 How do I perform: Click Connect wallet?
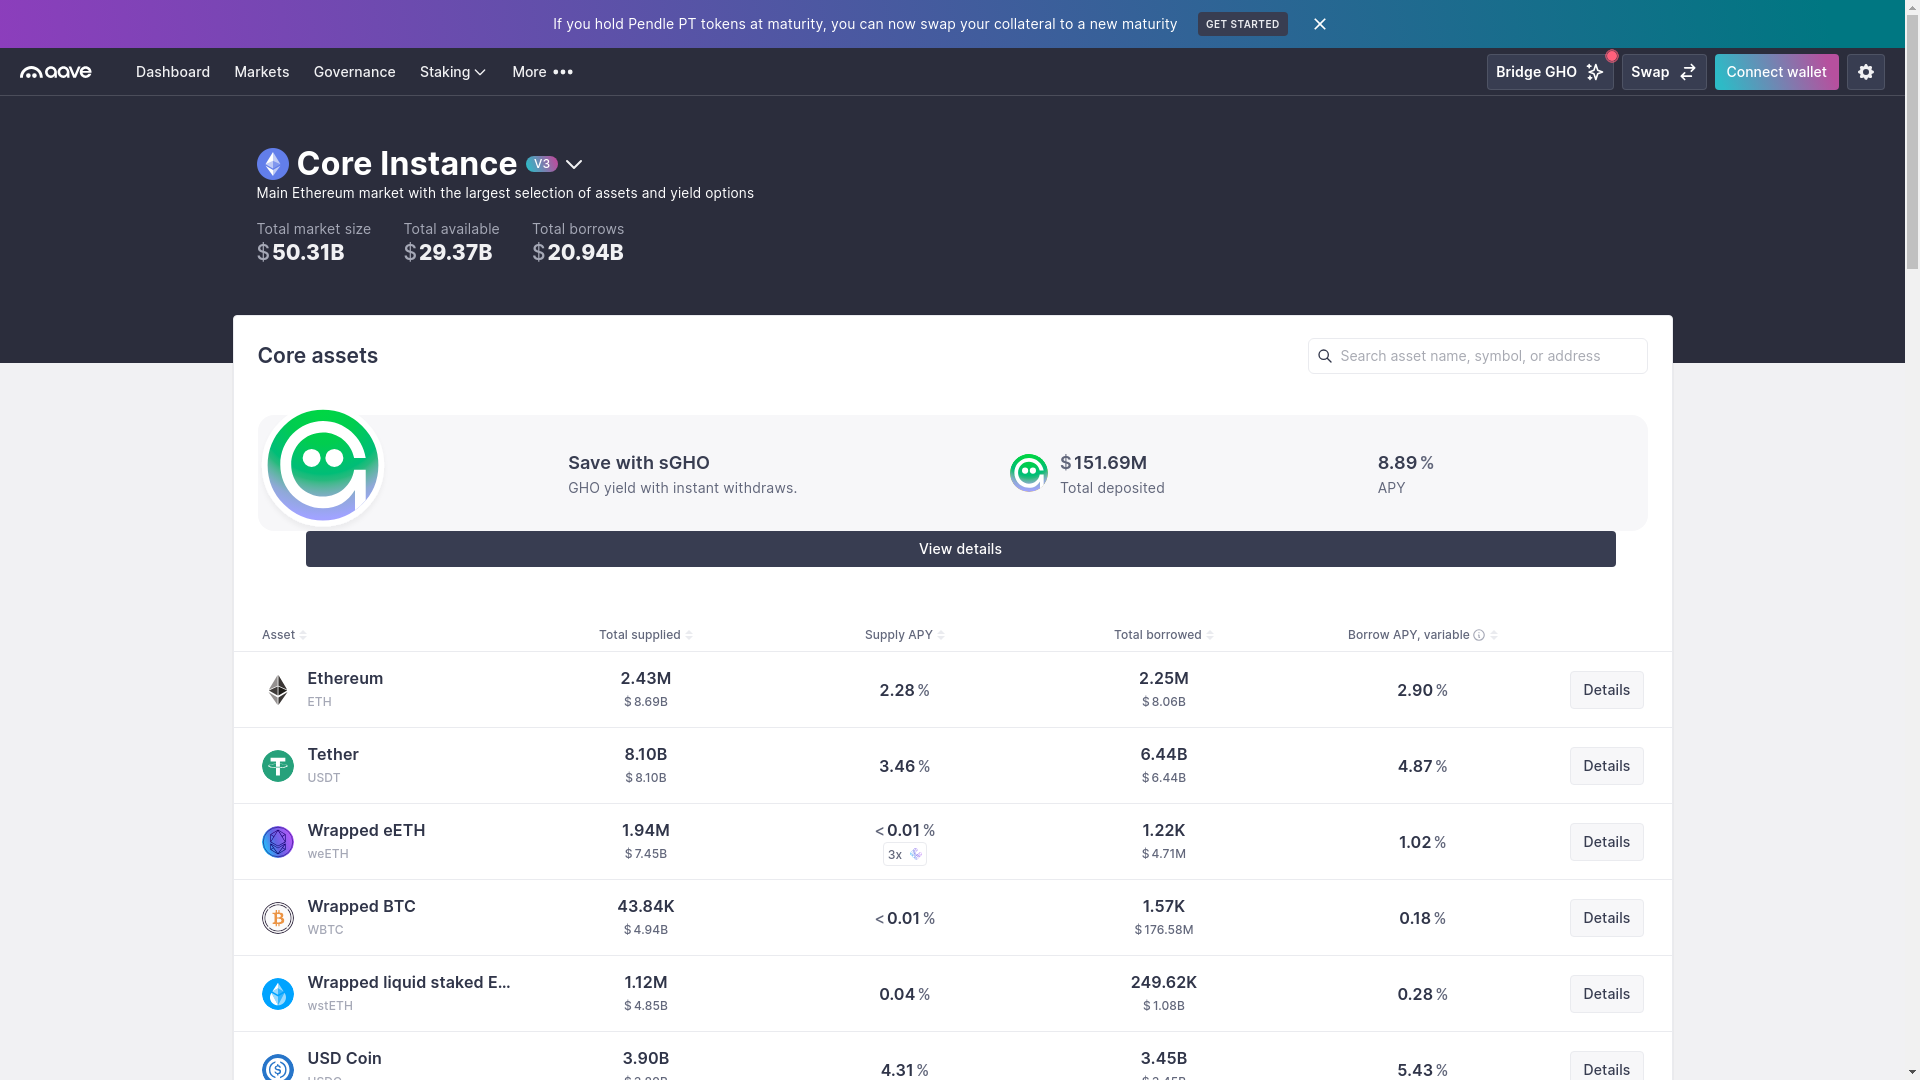(1776, 72)
